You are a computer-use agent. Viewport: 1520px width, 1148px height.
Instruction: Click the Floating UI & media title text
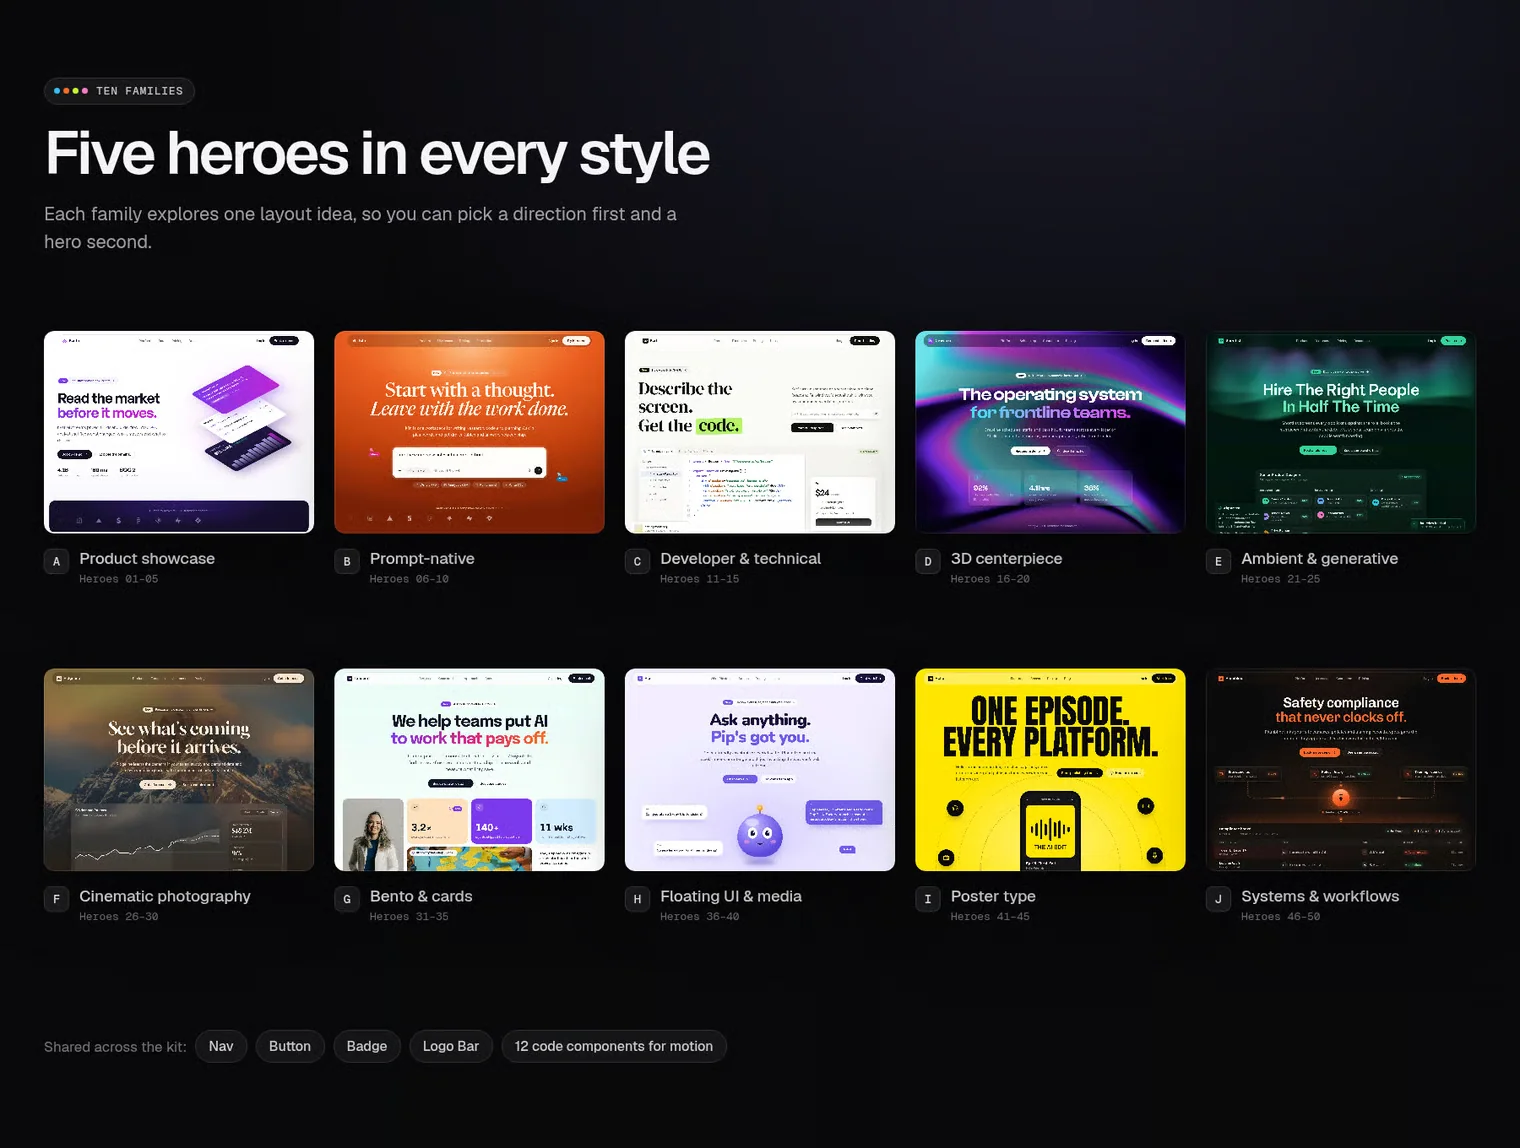point(731,896)
